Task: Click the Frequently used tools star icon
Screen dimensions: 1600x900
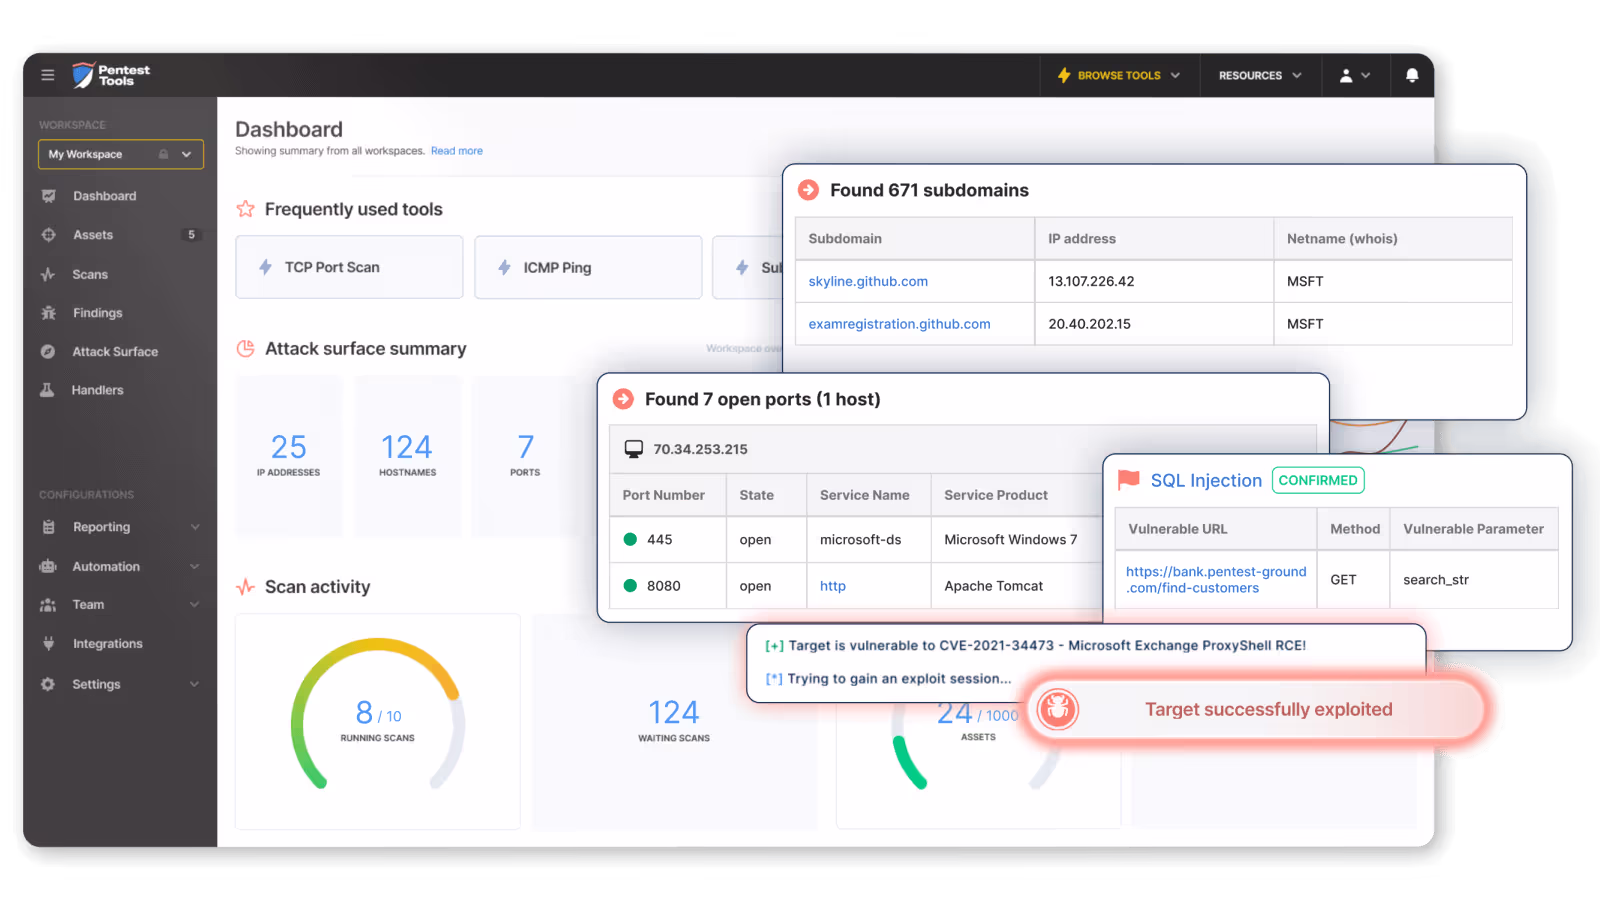Action: coord(246,209)
